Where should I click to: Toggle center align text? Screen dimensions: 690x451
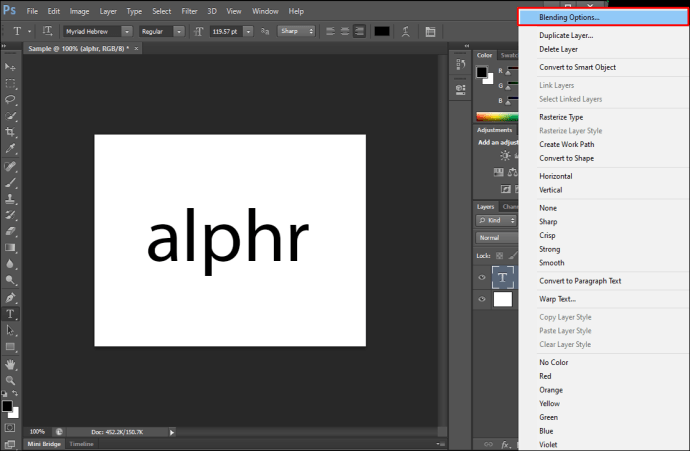click(x=345, y=31)
